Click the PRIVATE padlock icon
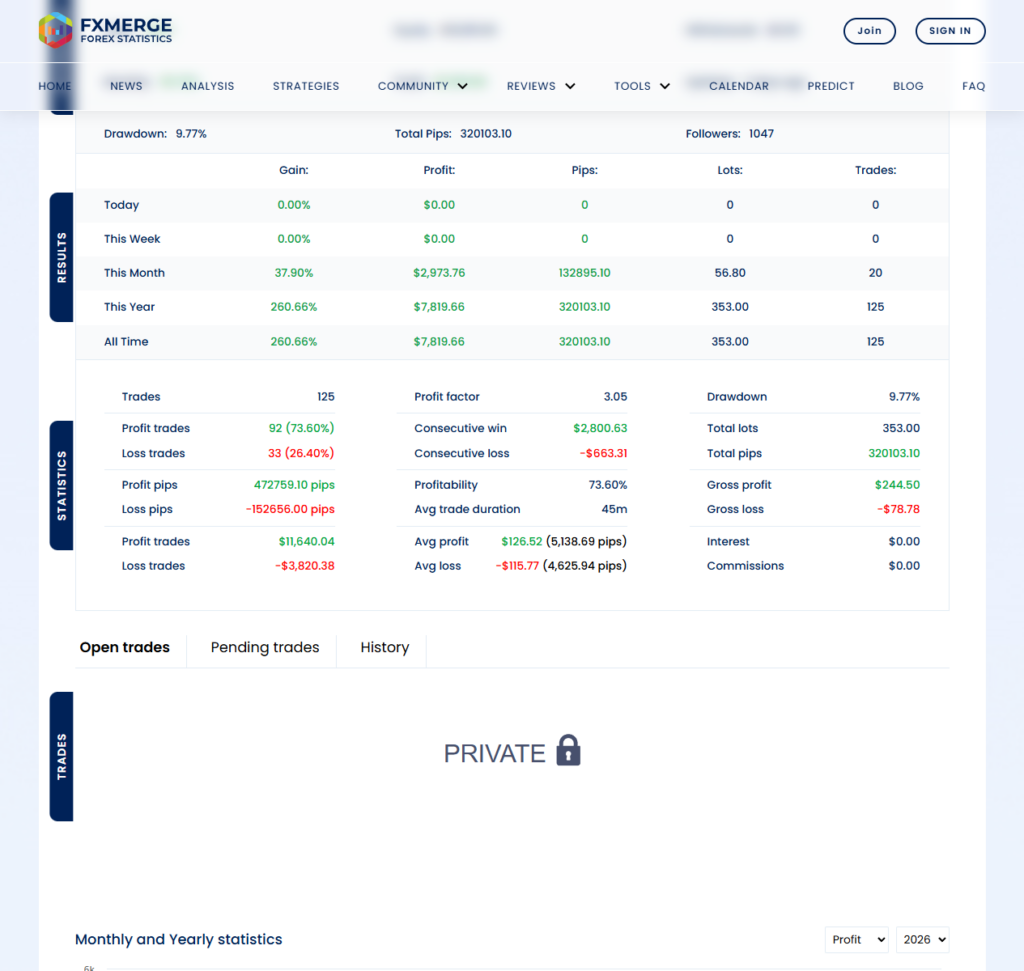The width and height of the screenshot is (1024, 971). tap(568, 750)
